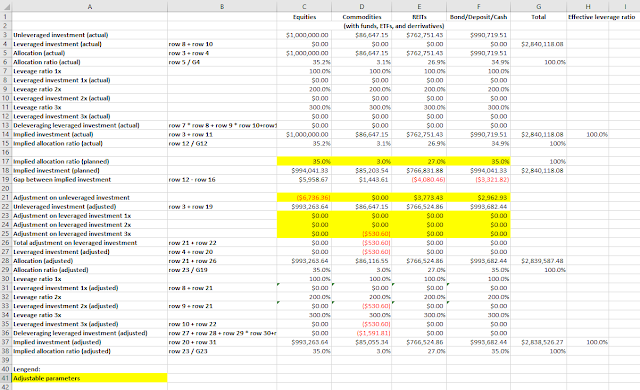Select yellow "Adjustable parameters" legend cell

(89, 378)
